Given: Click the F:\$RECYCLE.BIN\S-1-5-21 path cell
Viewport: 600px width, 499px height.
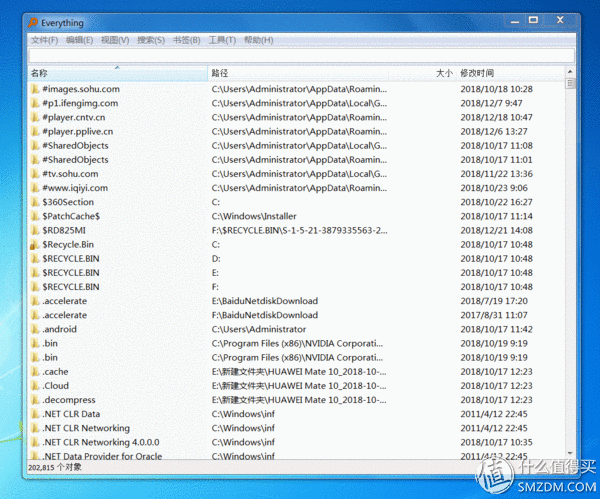Looking at the screenshot, I should pos(299,231).
